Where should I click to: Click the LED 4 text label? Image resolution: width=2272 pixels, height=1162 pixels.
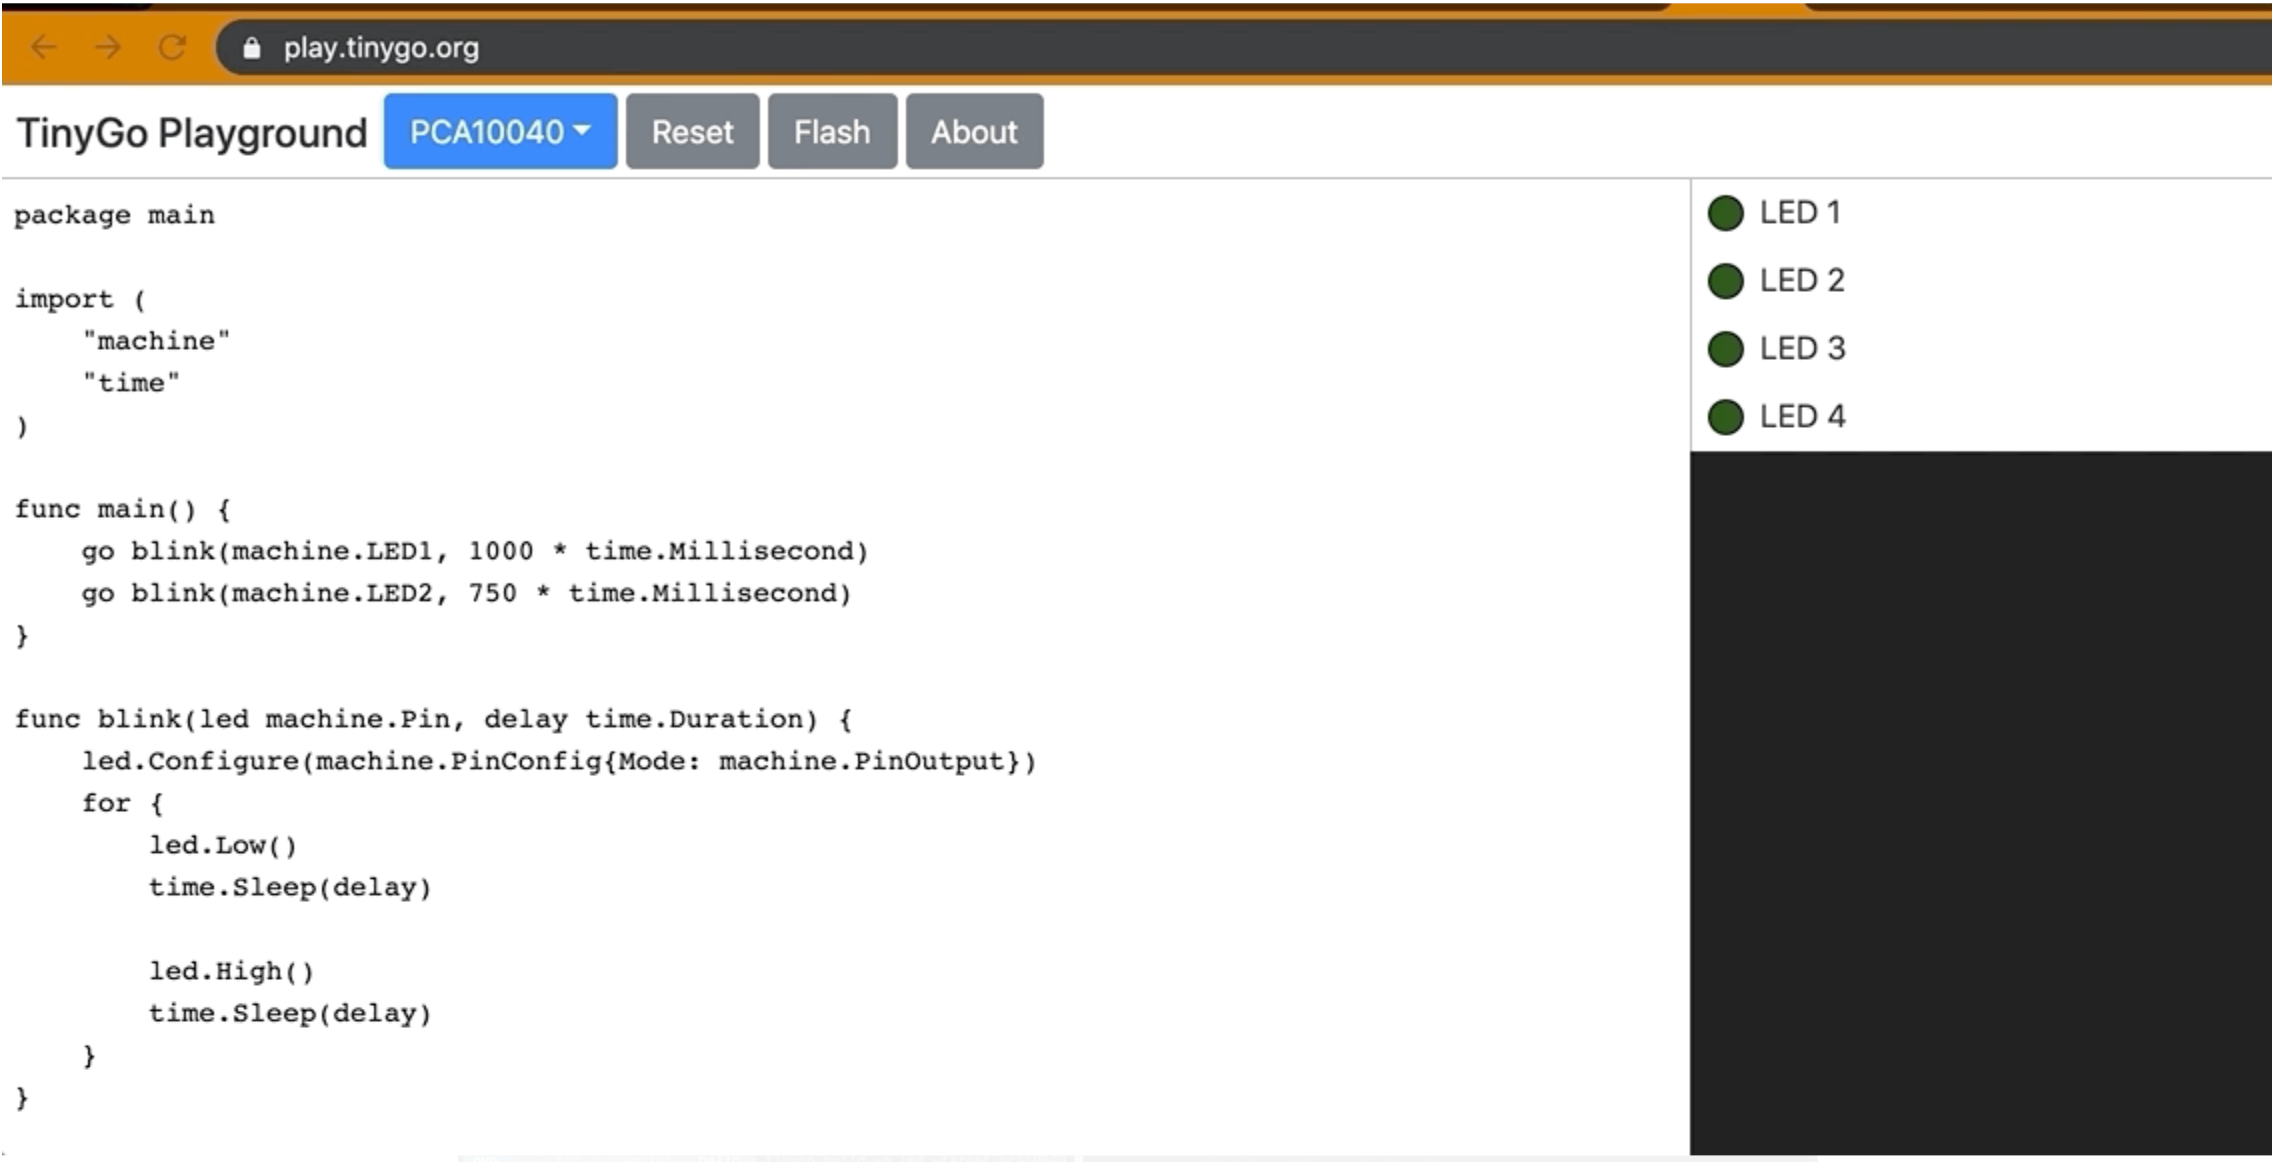[x=1802, y=417]
